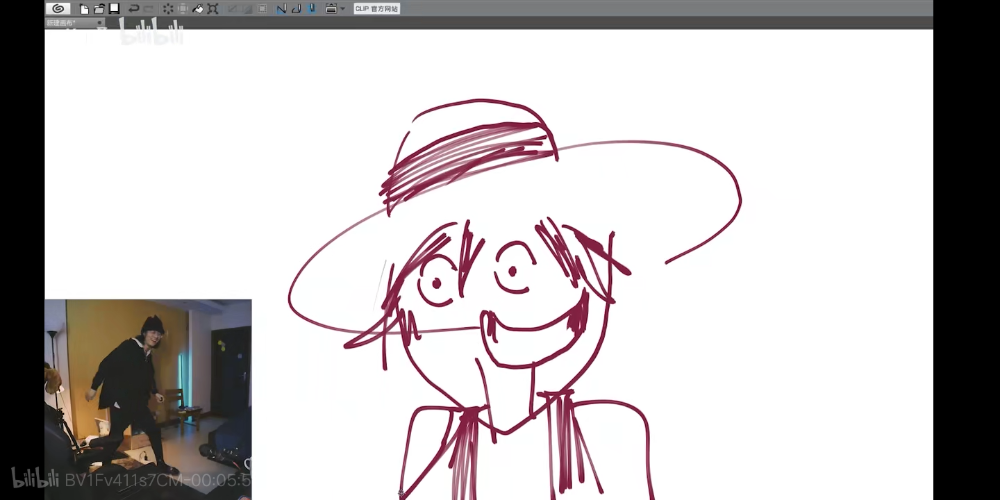
Task: Clear layer with the dotted circle icon
Action: coord(168,9)
